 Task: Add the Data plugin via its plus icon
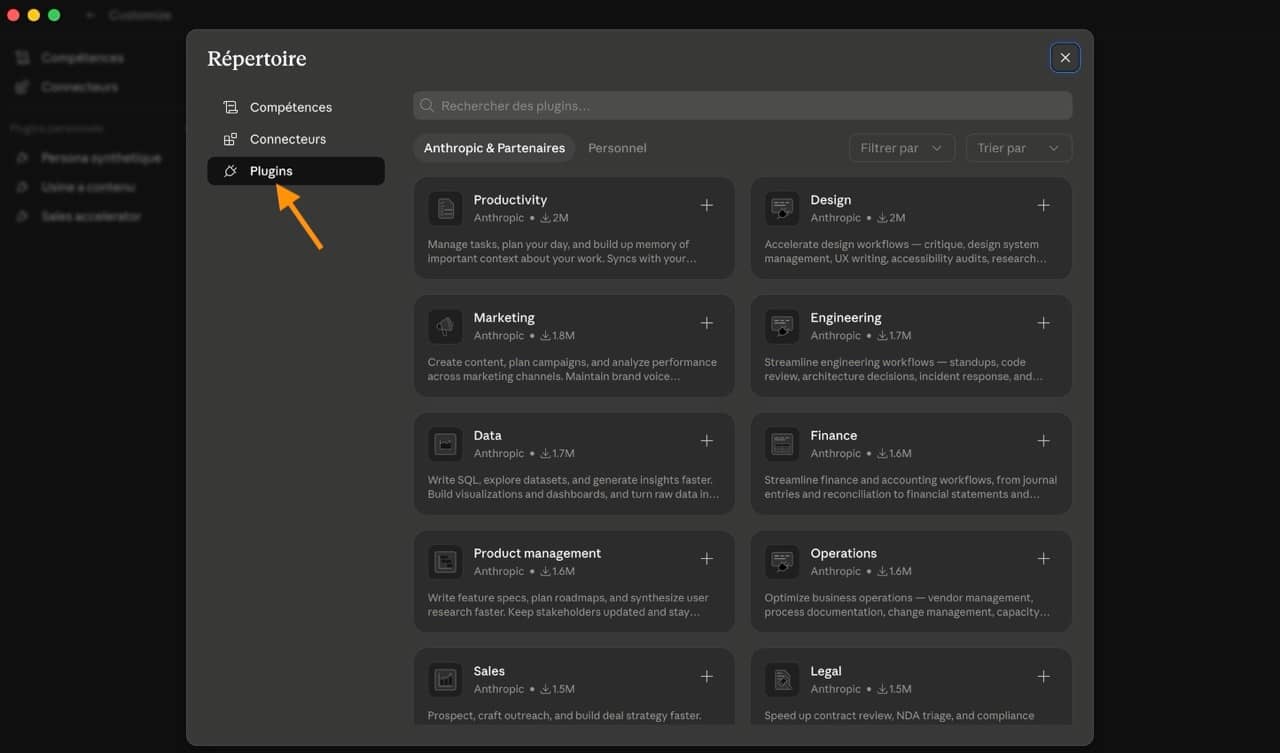706,441
